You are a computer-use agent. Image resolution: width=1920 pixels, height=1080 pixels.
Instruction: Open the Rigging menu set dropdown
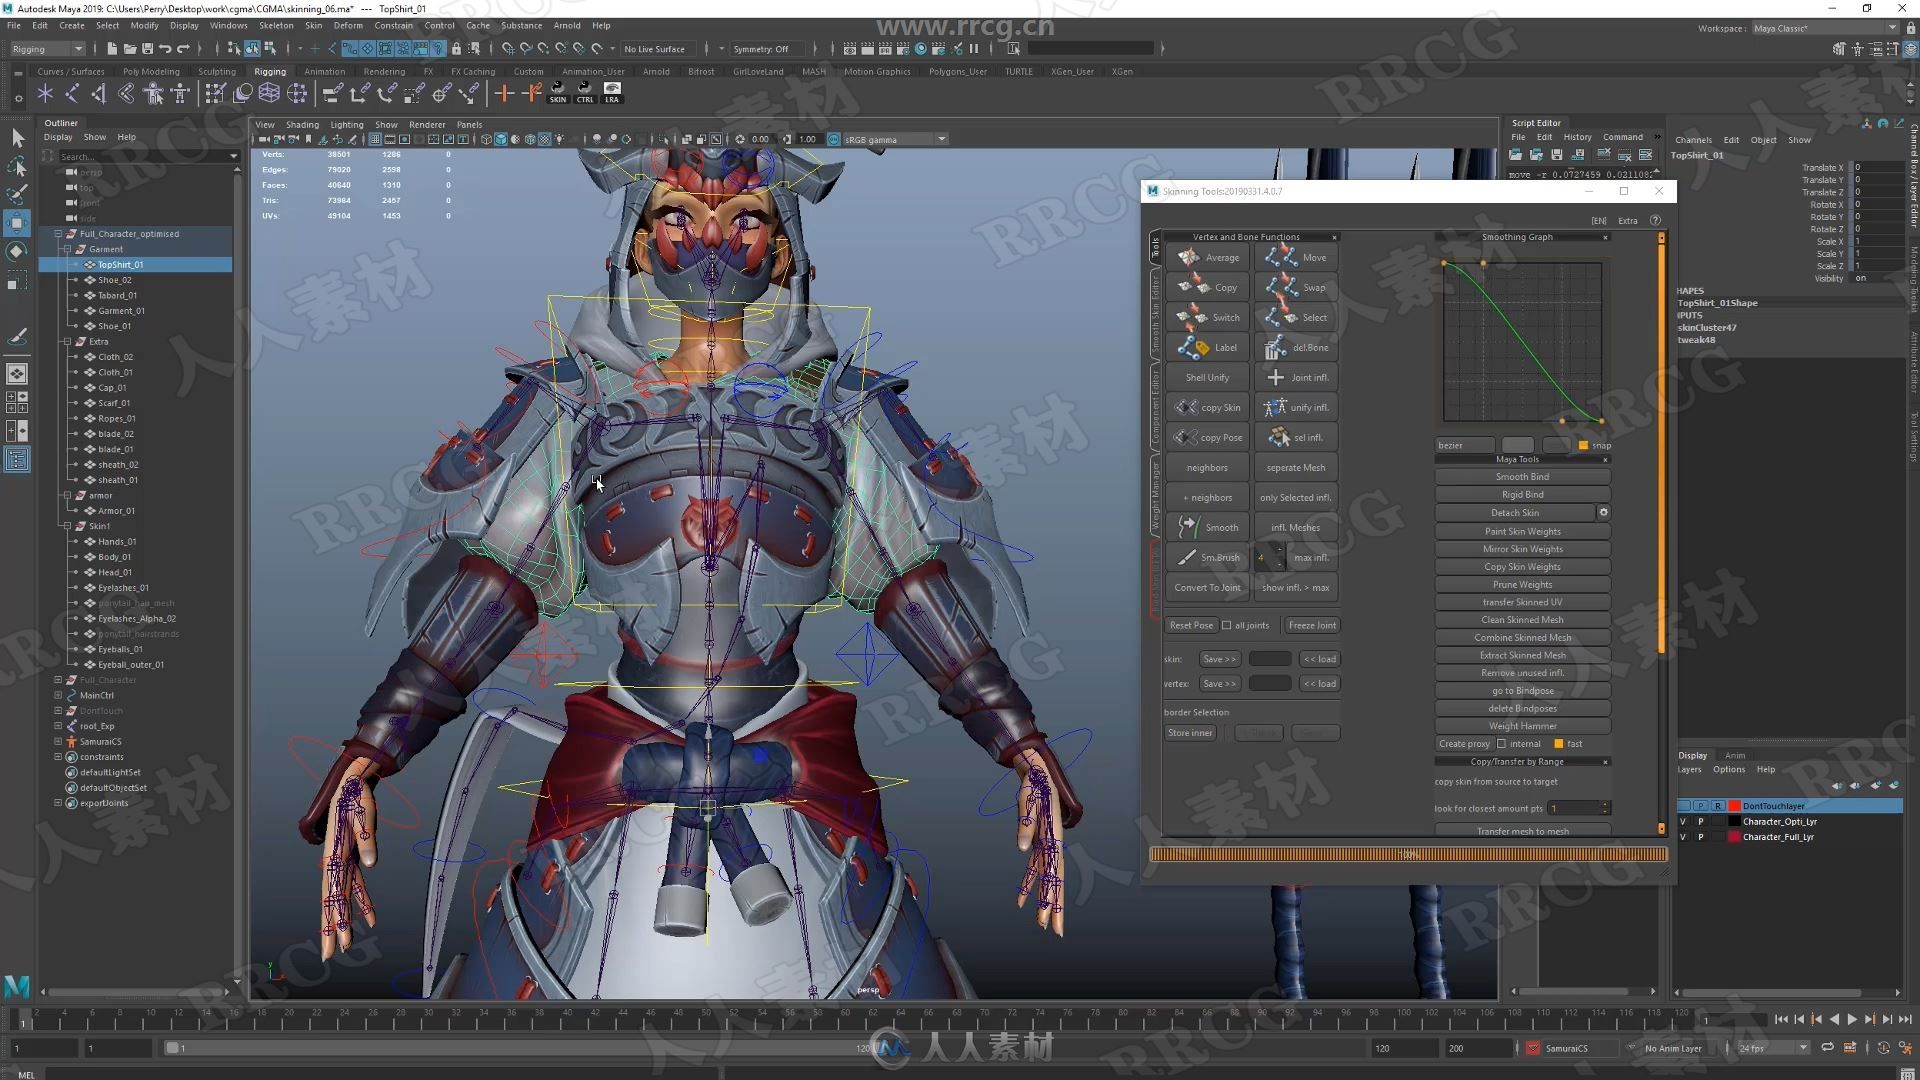pyautogui.click(x=47, y=48)
